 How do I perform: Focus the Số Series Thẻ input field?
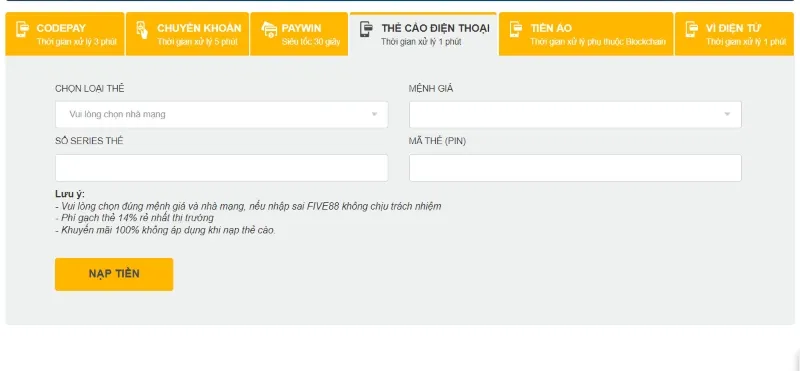[221, 168]
